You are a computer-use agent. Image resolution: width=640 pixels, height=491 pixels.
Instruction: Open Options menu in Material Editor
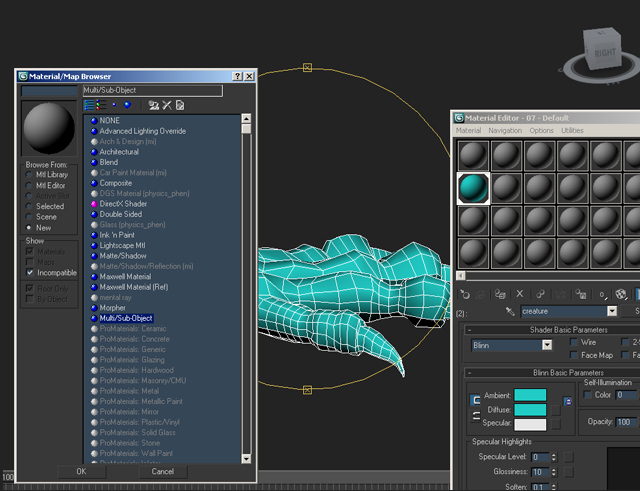[541, 131]
